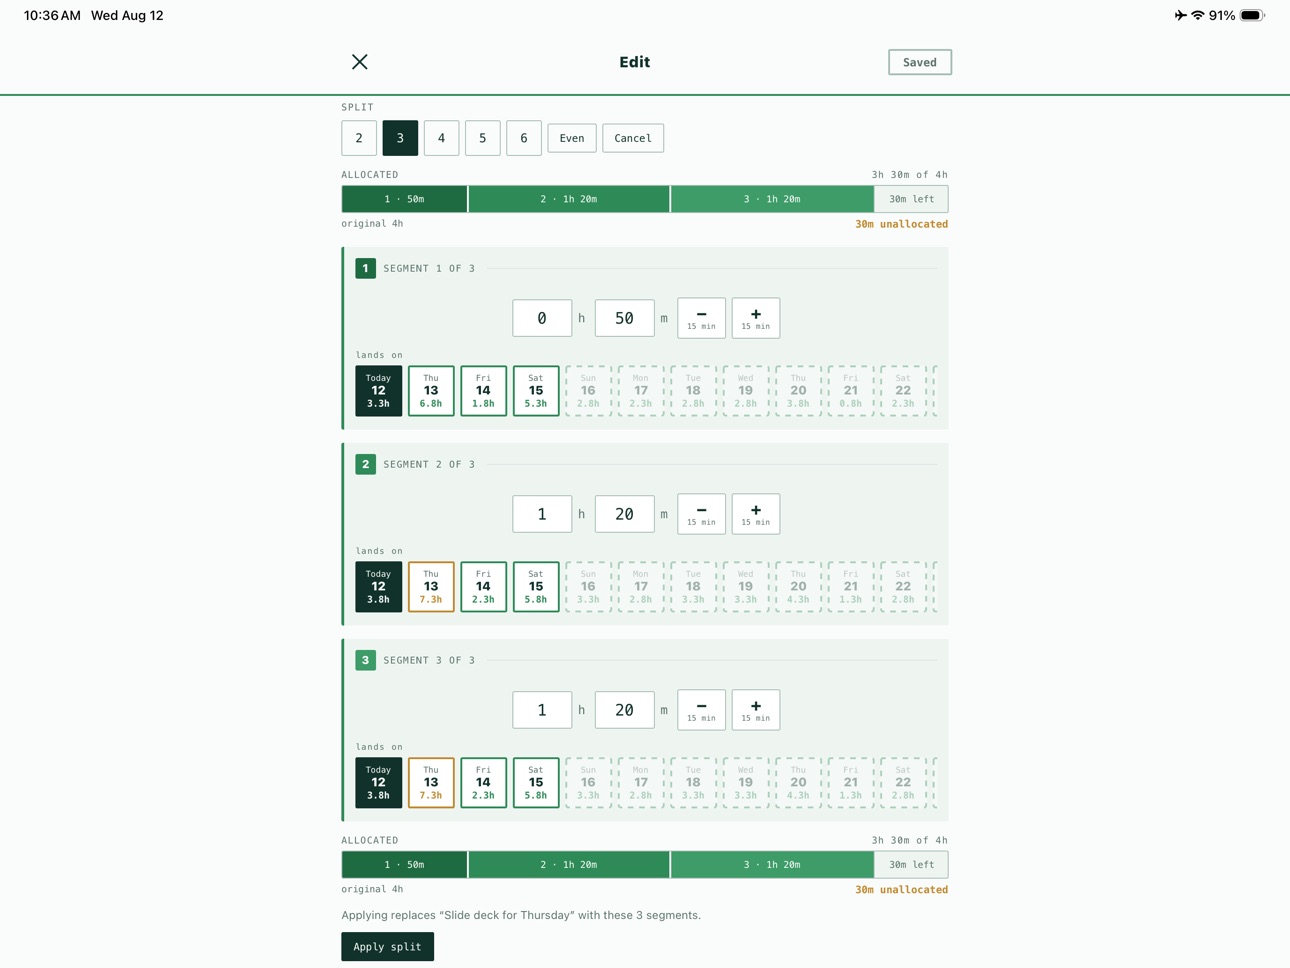
Task: Pick Sun 16 for Segment 2
Action: pos(588,586)
